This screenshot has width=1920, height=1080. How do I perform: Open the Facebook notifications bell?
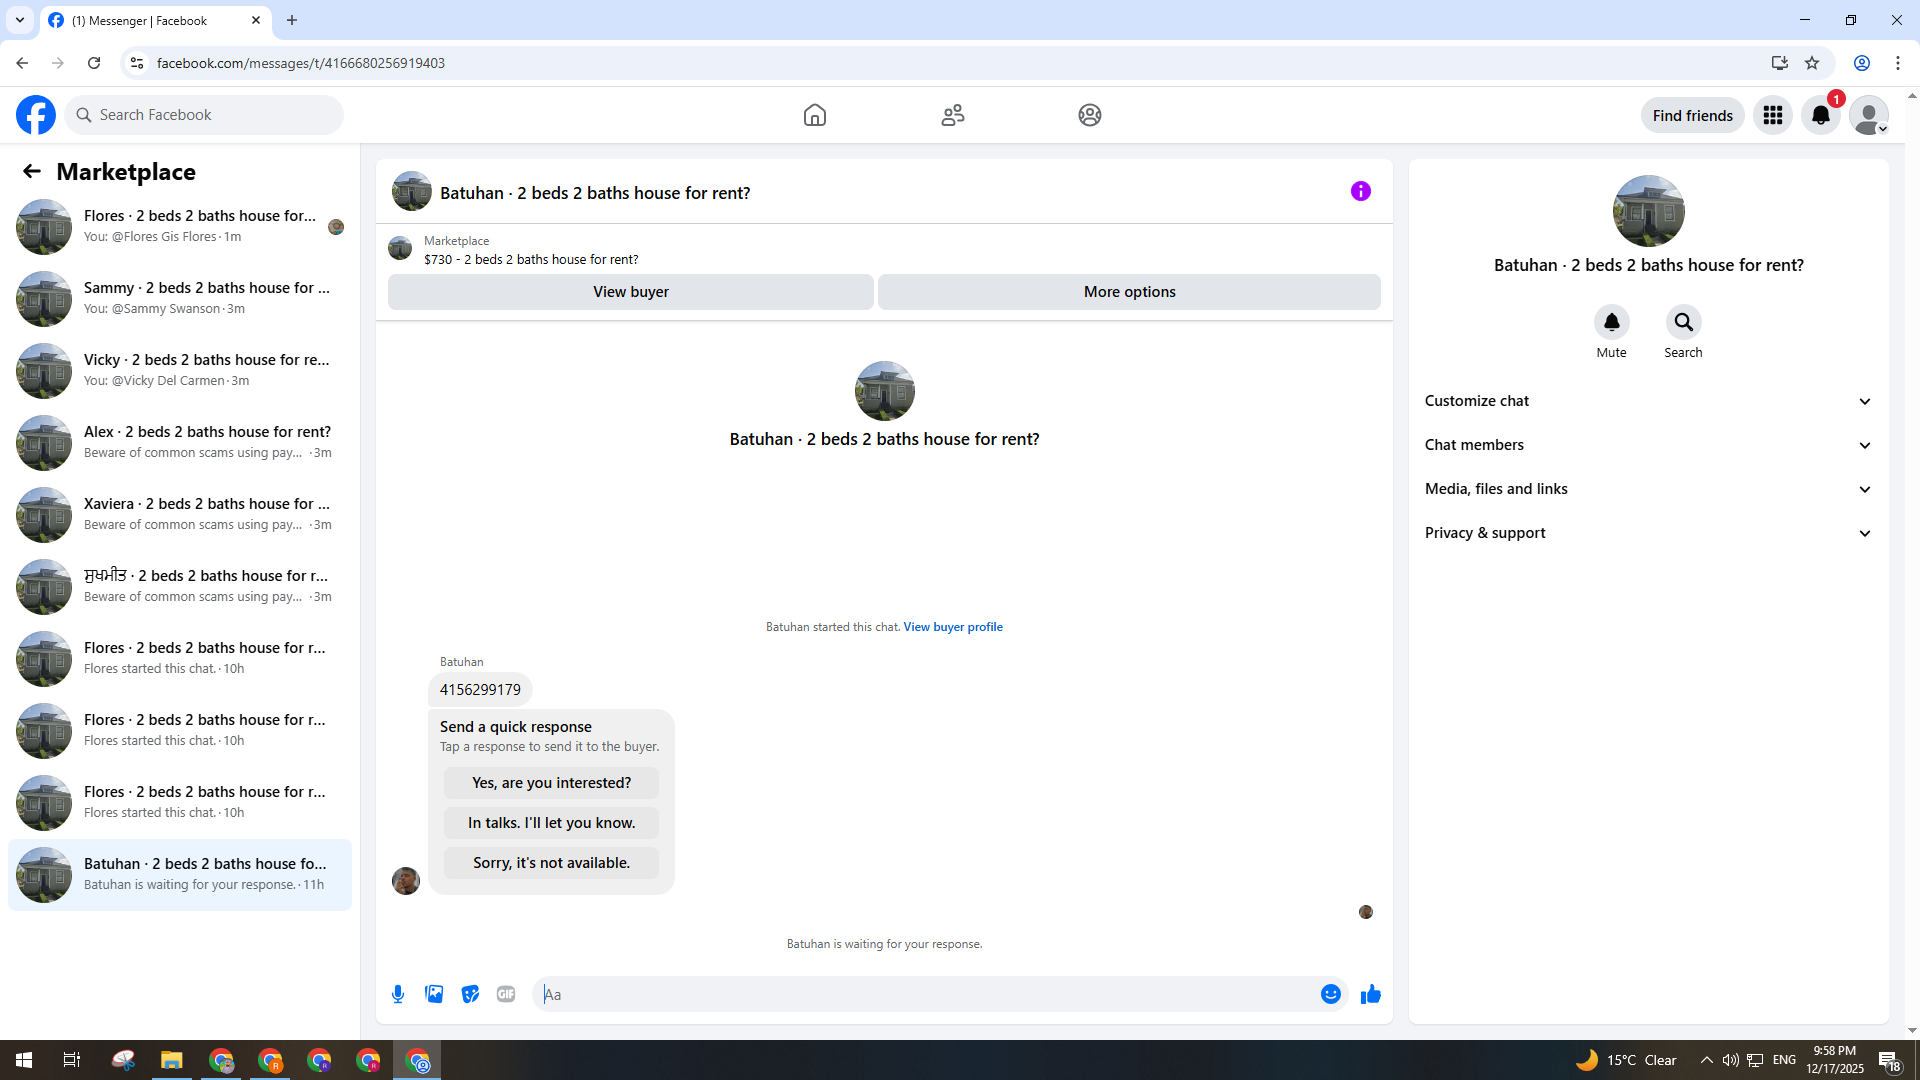1820,115
